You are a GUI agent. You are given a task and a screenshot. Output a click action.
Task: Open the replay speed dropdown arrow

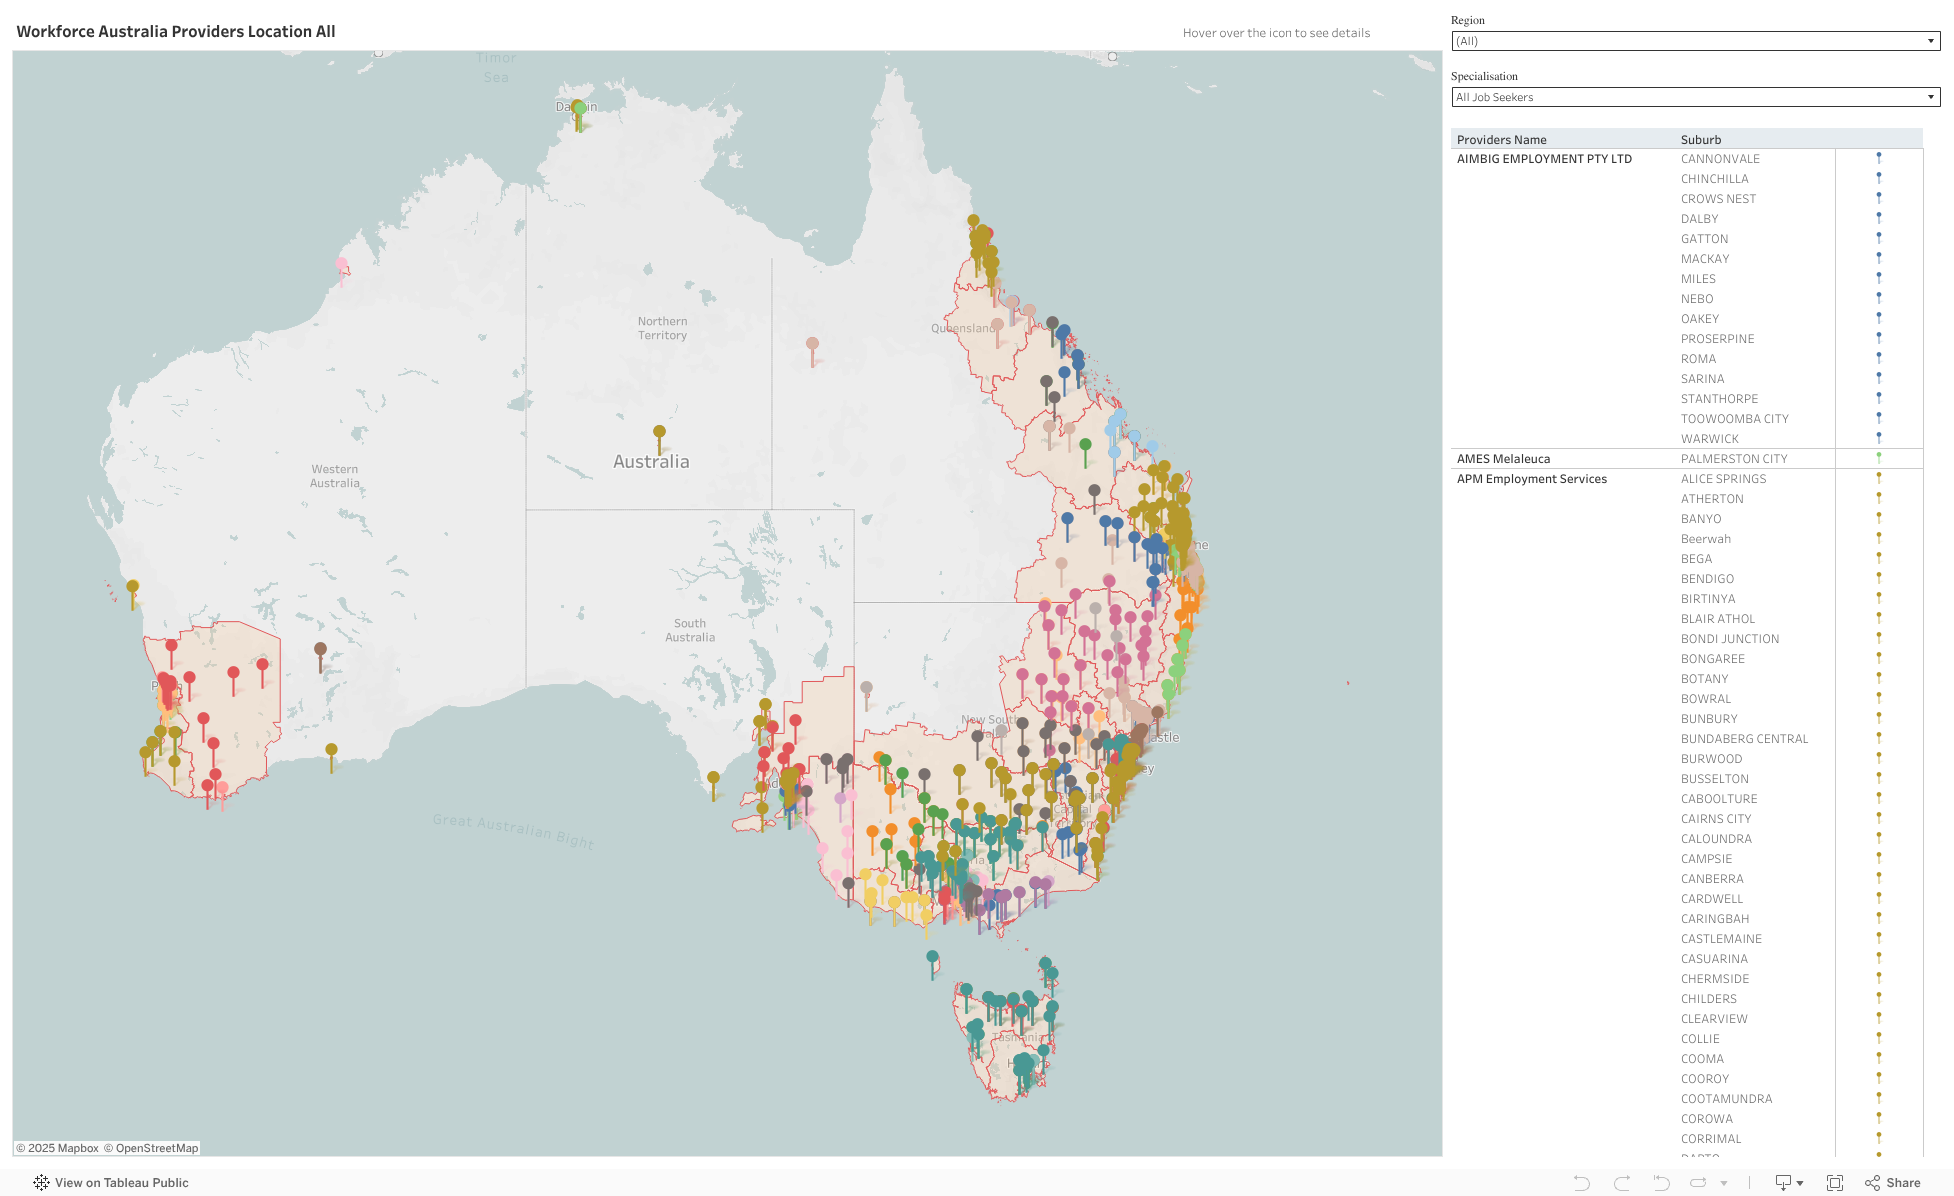pos(1724,1183)
